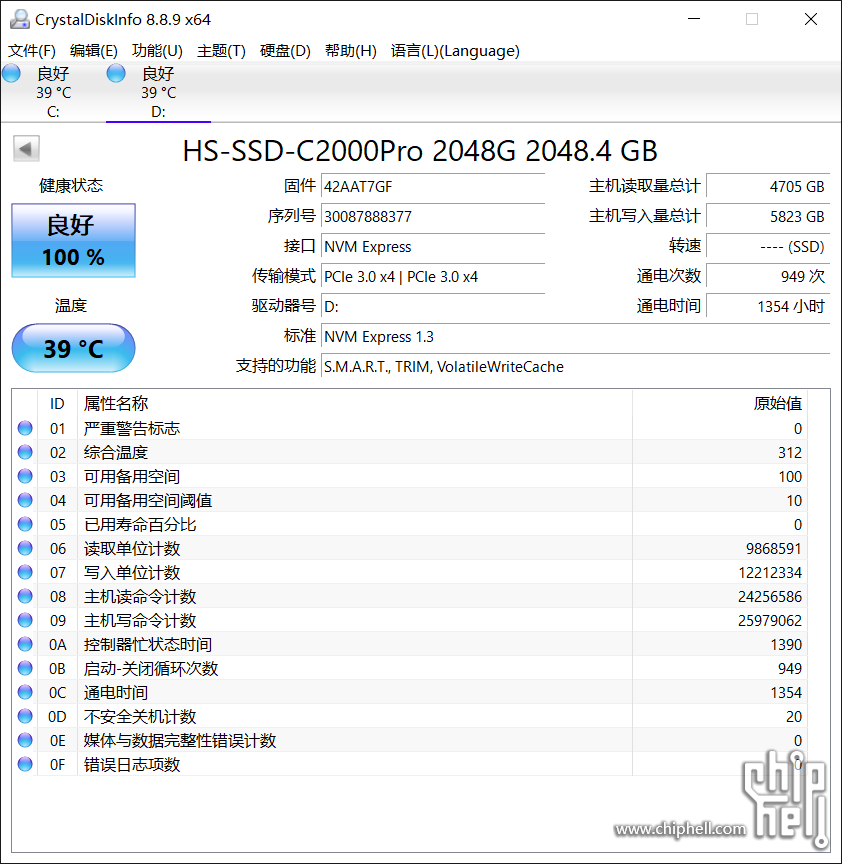
Task: Click the drive letter field D:
Action: (433, 306)
